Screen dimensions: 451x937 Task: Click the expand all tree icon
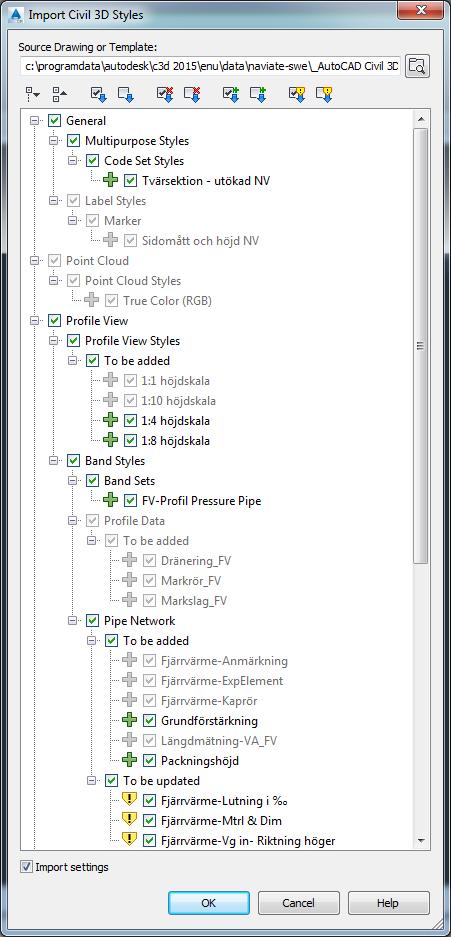(x=32, y=93)
